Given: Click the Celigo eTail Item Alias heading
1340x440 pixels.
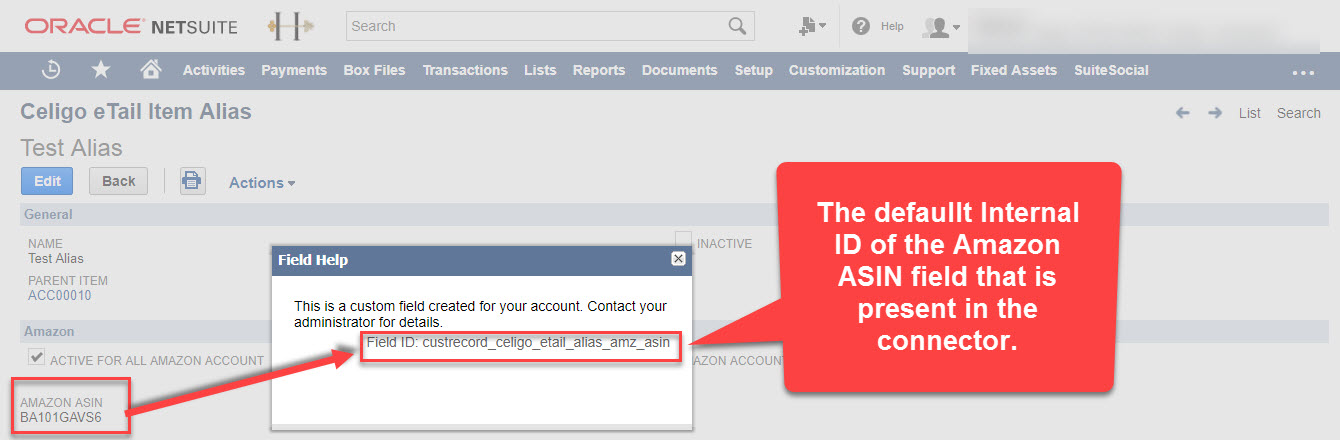Looking at the screenshot, I should (x=136, y=111).
